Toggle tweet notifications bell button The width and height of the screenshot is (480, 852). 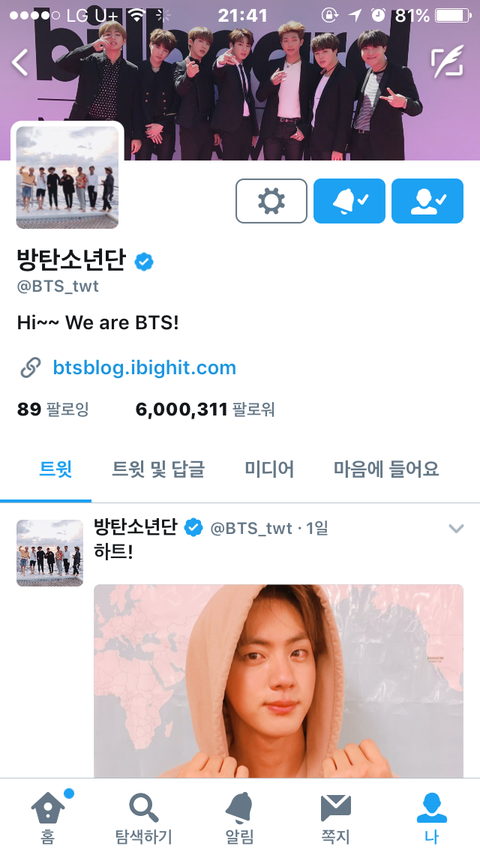point(350,201)
